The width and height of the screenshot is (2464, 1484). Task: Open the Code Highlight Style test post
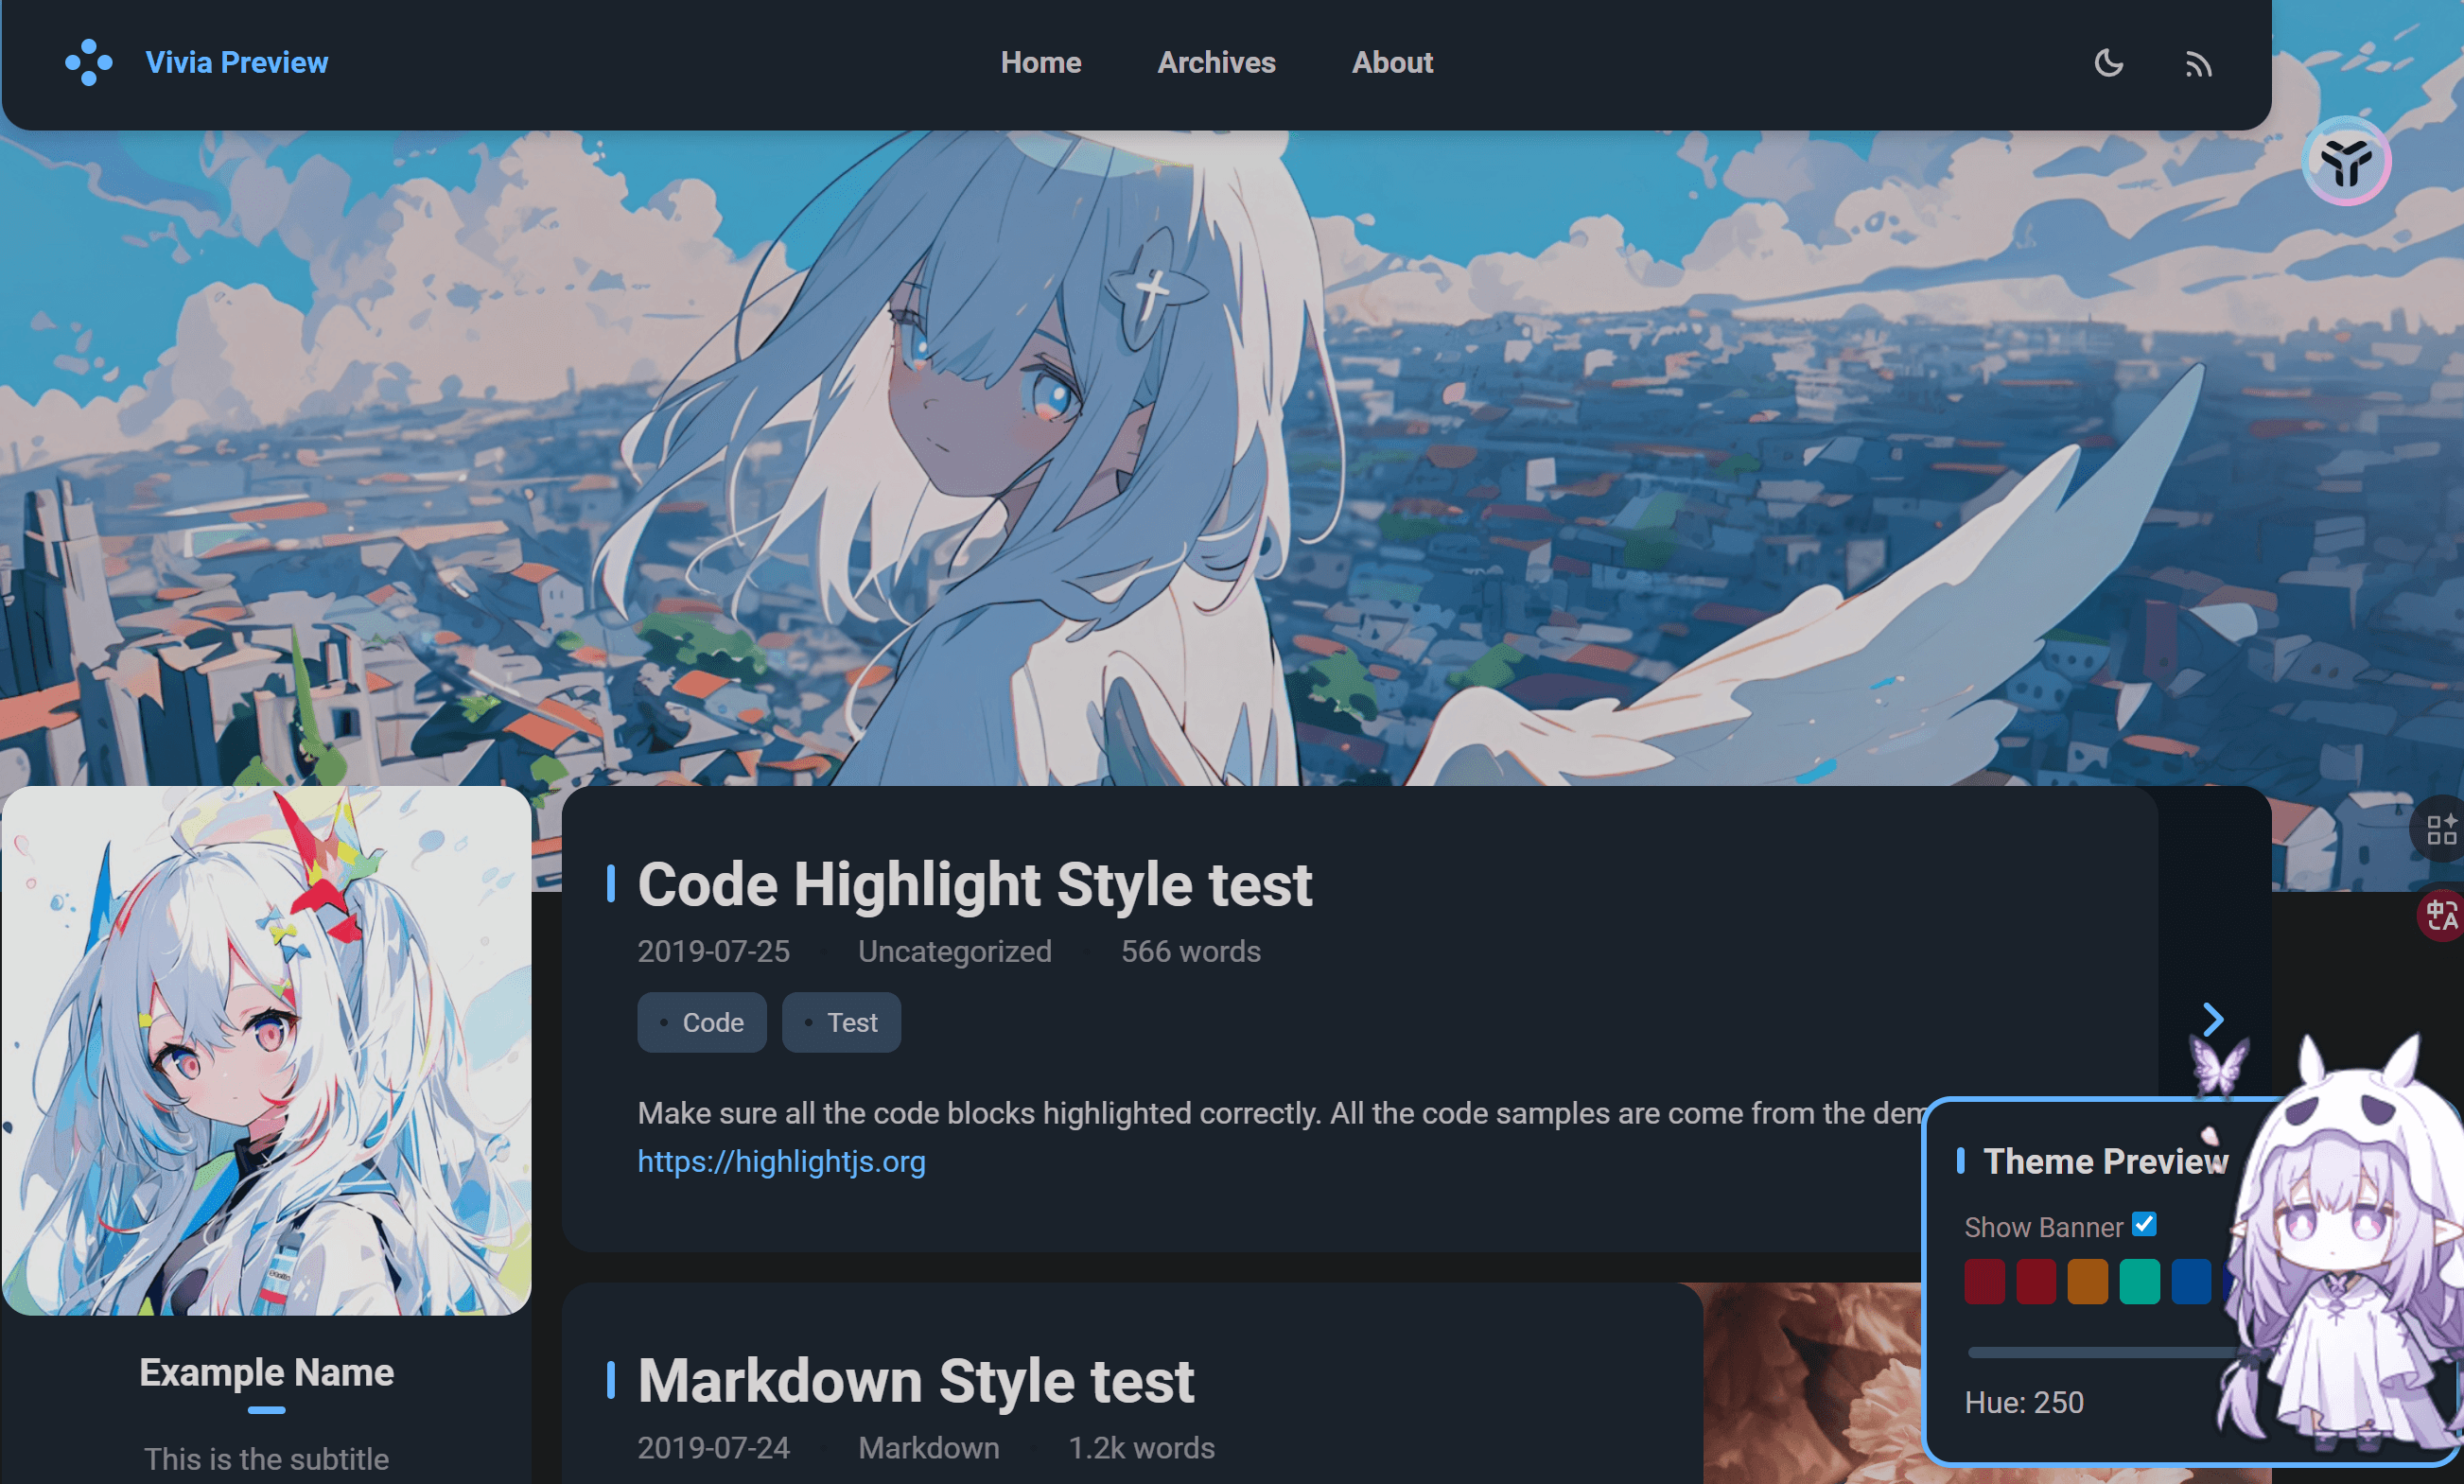[x=976, y=884]
